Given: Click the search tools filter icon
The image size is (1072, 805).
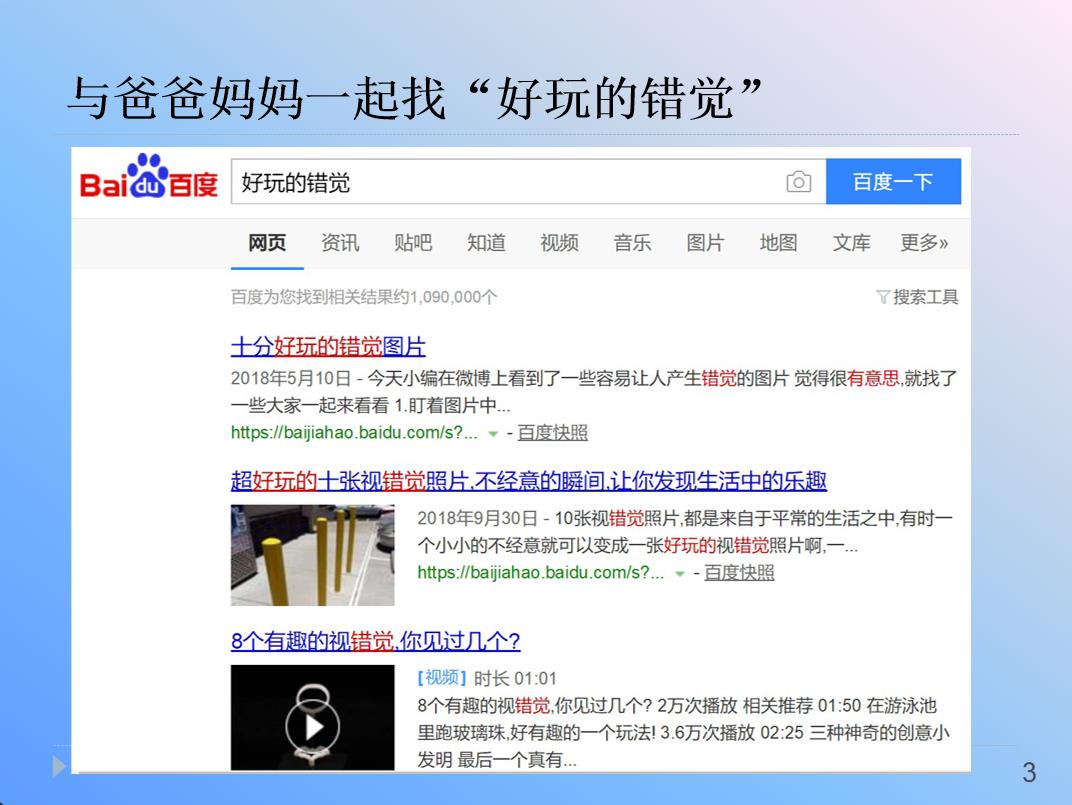Looking at the screenshot, I should coord(883,297).
